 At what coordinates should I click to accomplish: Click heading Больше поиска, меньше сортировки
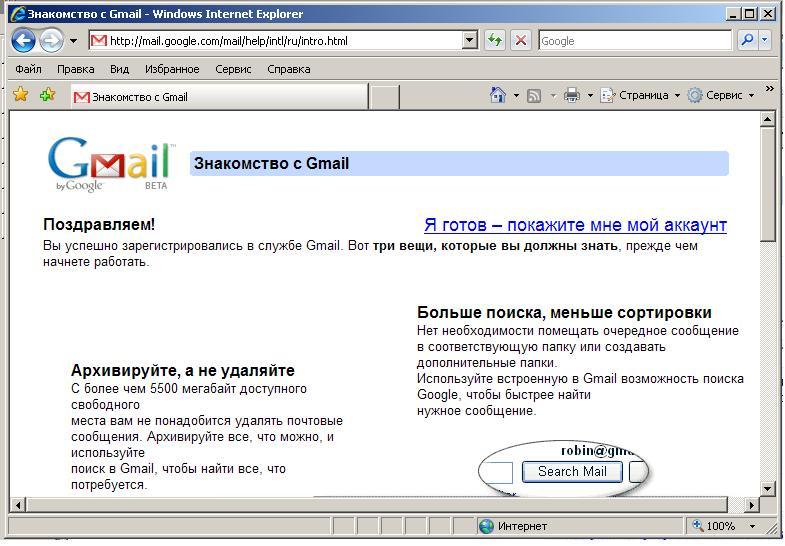click(x=564, y=312)
